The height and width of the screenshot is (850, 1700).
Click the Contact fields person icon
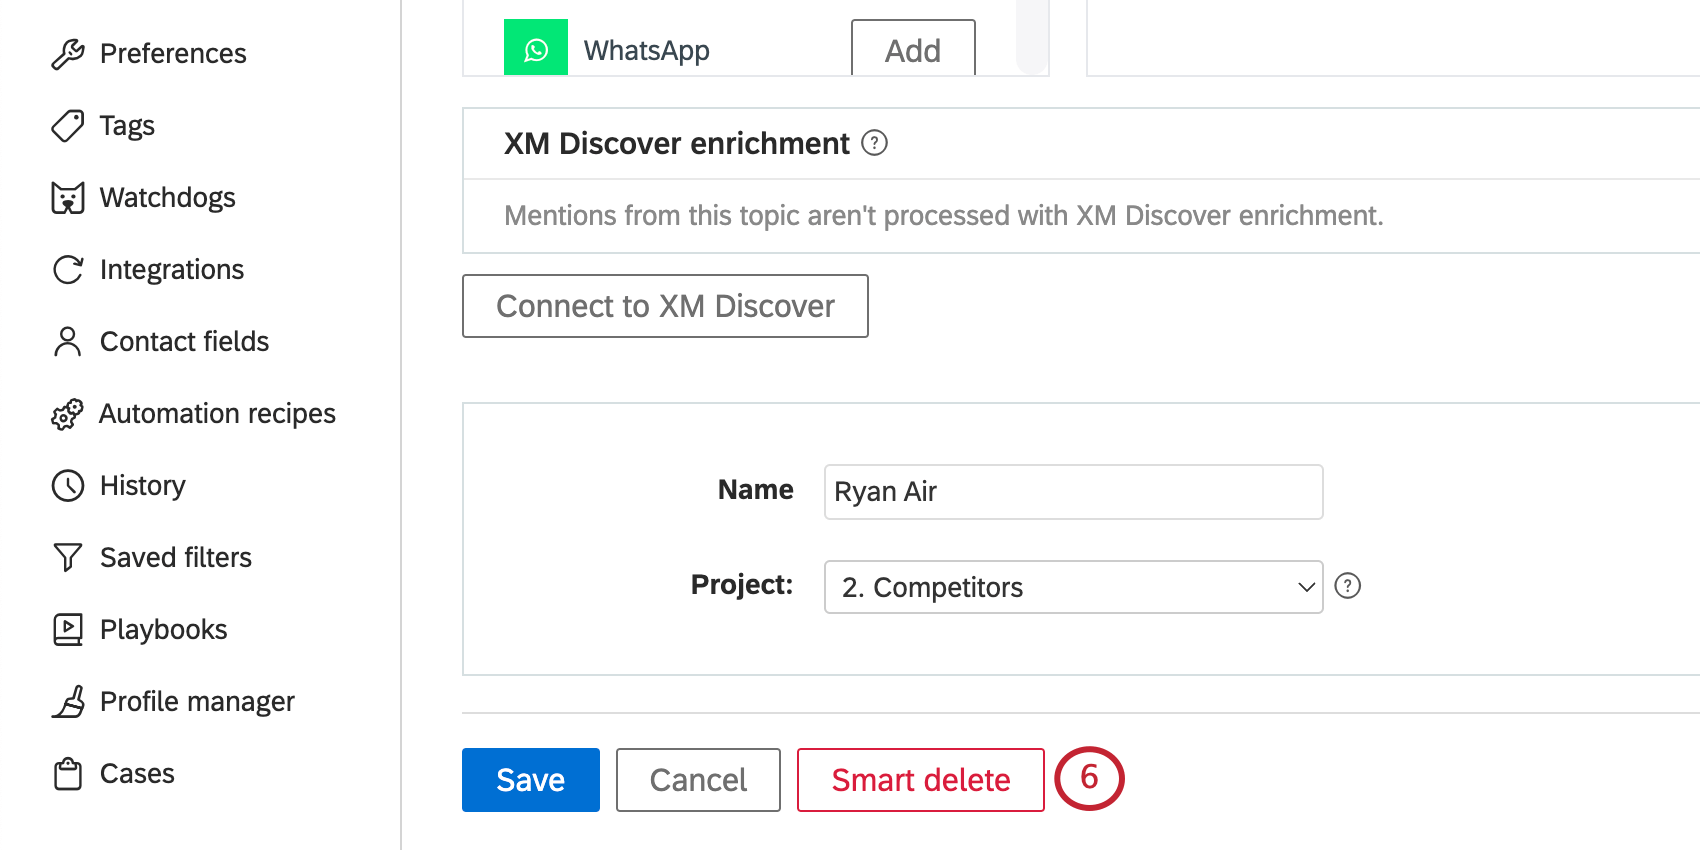pyautogui.click(x=67, y=342)
